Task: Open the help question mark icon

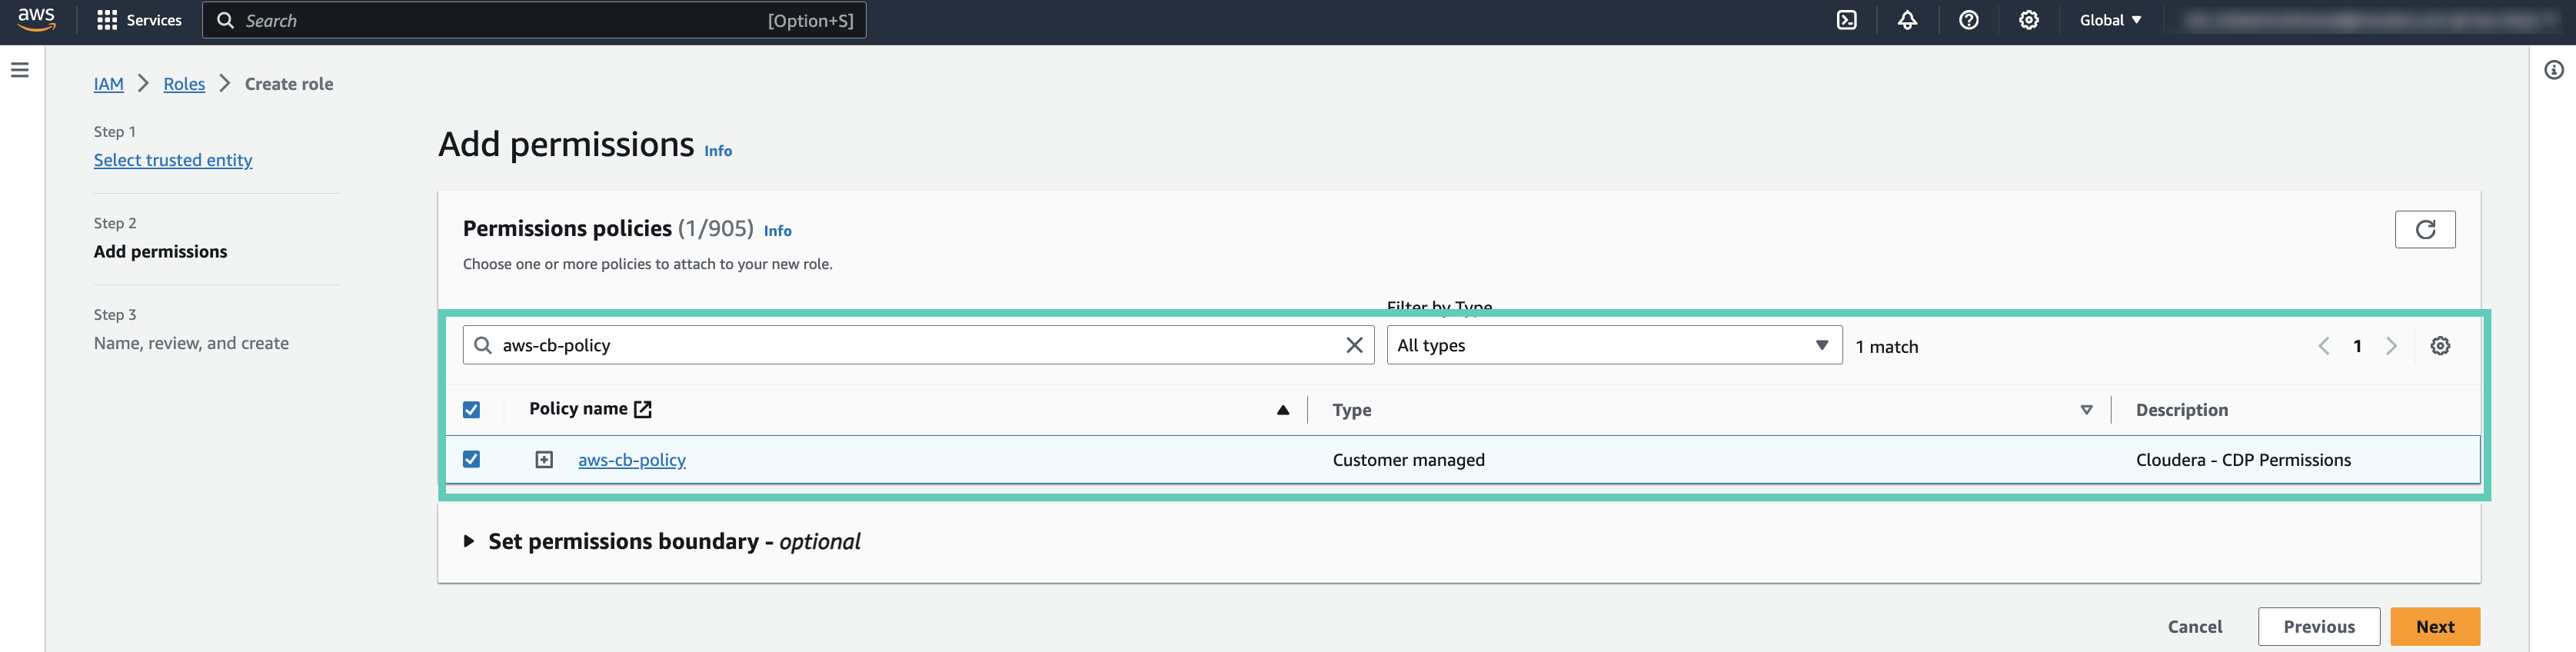Action: [x=1968, y=20]
